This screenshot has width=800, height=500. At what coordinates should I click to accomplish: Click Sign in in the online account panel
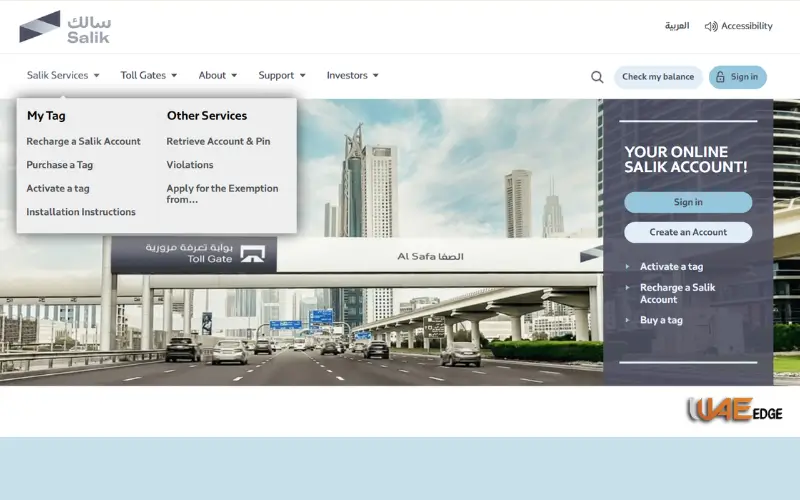[x=688, y=202]
